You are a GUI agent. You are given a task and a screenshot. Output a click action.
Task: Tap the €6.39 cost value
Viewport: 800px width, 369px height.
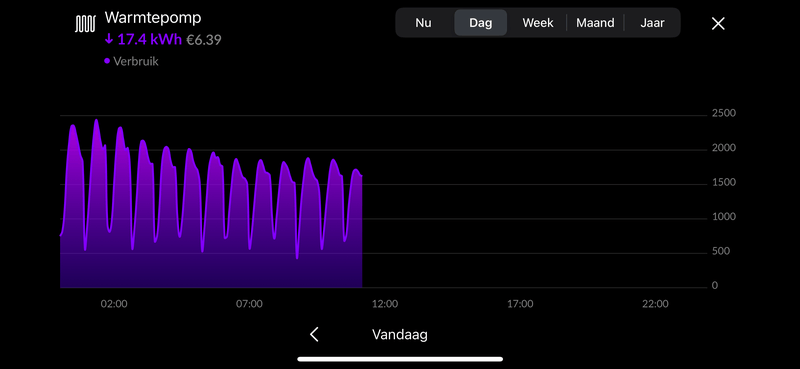click(x=204, y=40)
